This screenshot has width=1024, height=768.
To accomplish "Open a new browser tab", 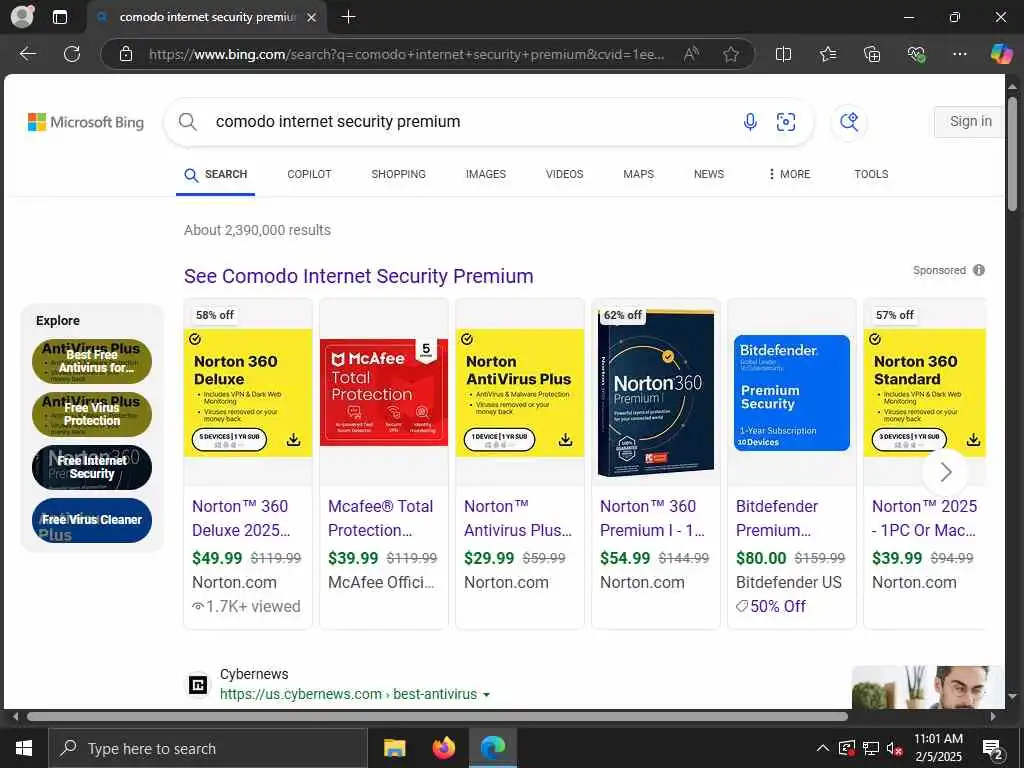I will click(x=349, y=17).
